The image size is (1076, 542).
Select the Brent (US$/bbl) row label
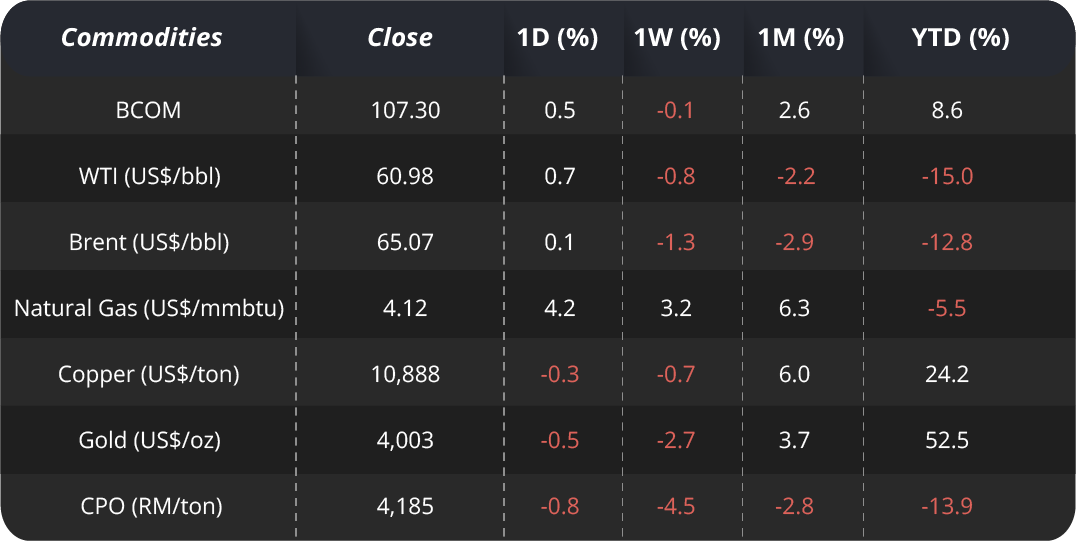(x=149, y=242)
